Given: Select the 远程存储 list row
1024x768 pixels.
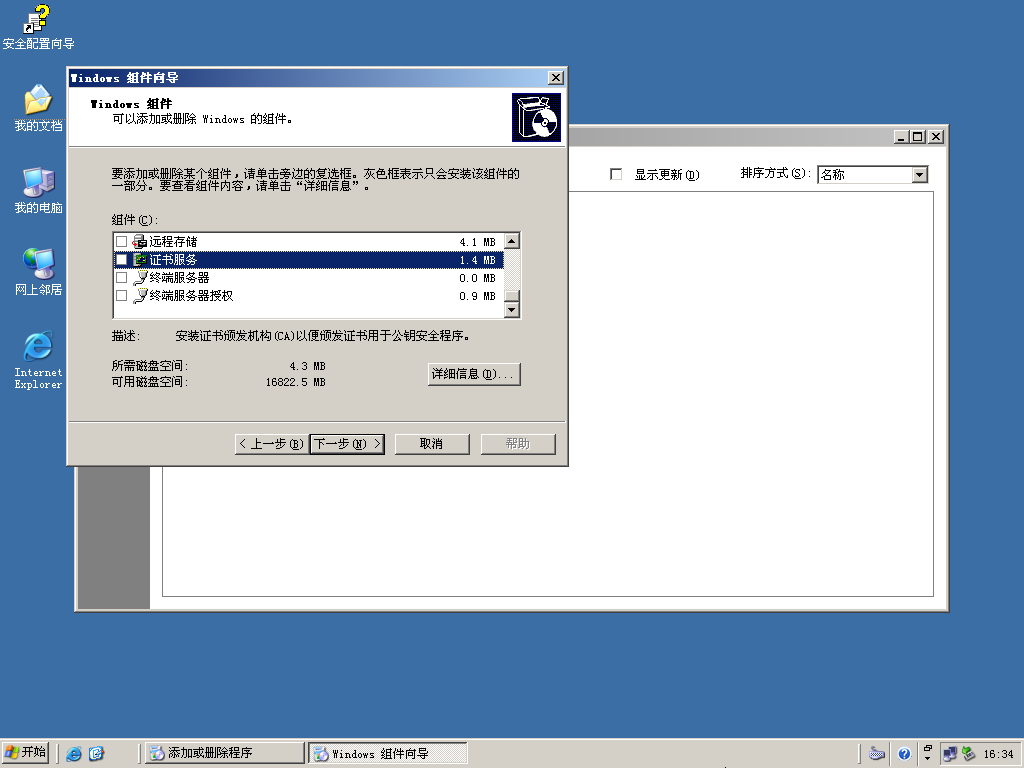Looking at the screenshot, I should pos(308,242).
